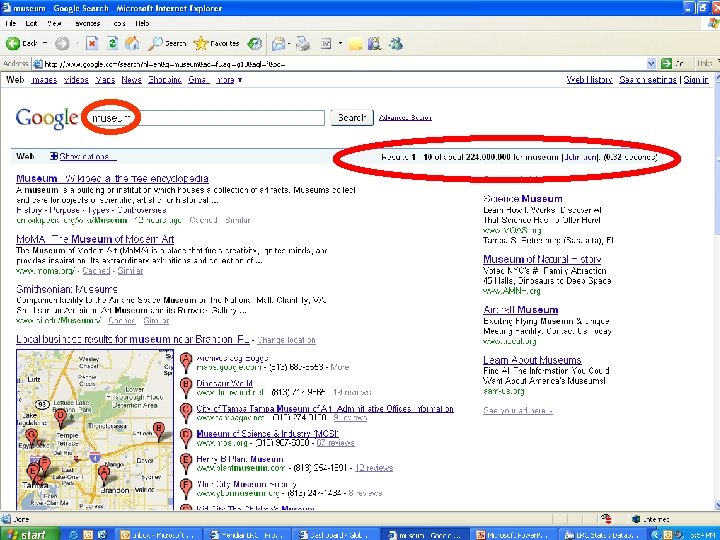Viewport: 720px width, 540px height.
Task: Expand the Google 'more' dropdown
Action: (x=229, y=80)
